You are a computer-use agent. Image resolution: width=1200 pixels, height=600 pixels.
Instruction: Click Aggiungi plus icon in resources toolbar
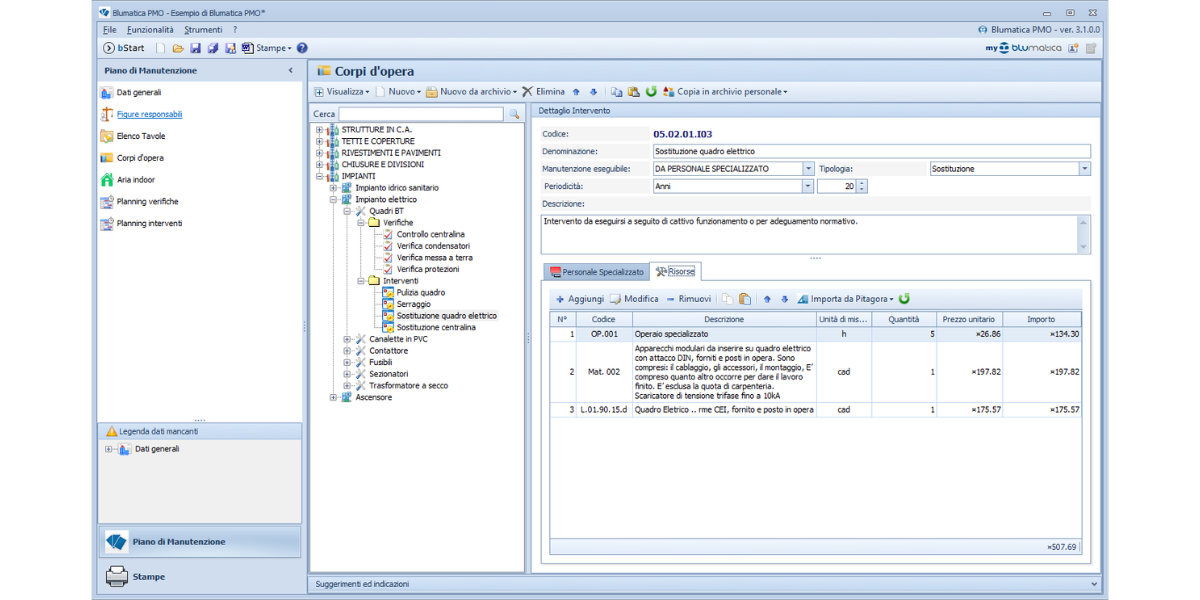tap(561, 299)
